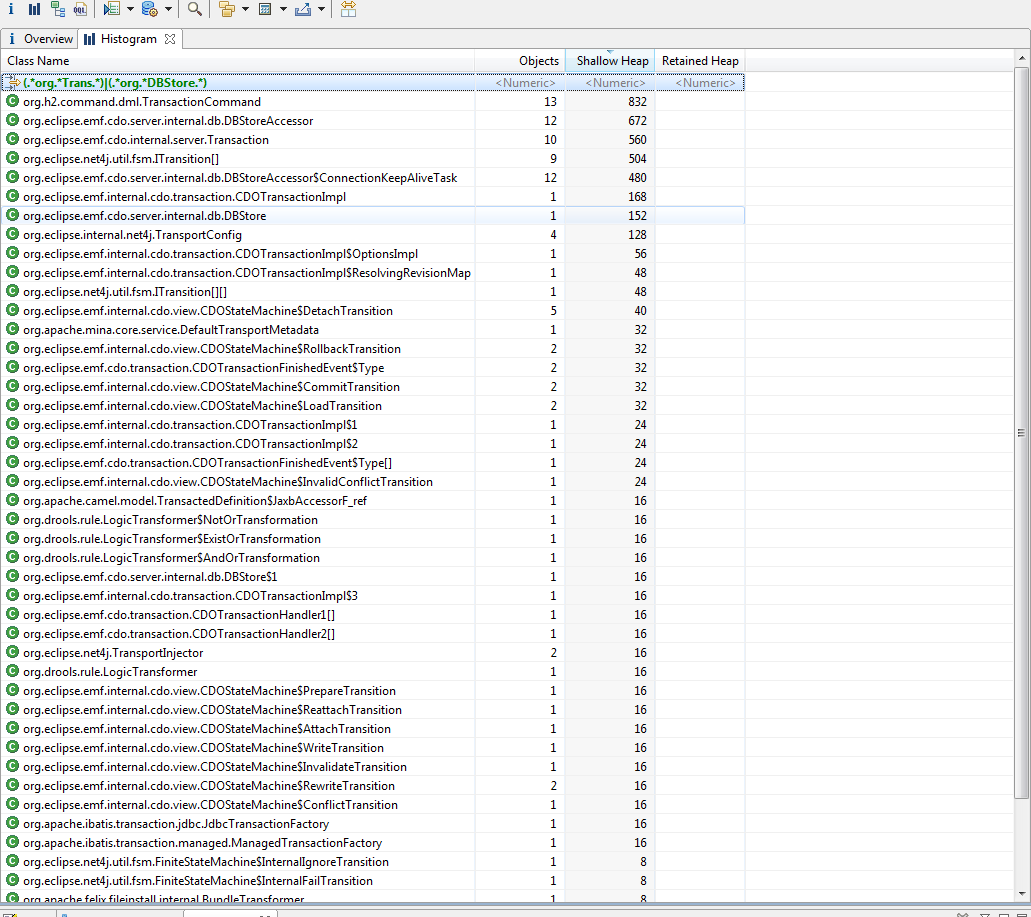Select the TransportConfig class row
Image resolution: width=1031 pixels, height=917 pixels.
click(373, 235)
